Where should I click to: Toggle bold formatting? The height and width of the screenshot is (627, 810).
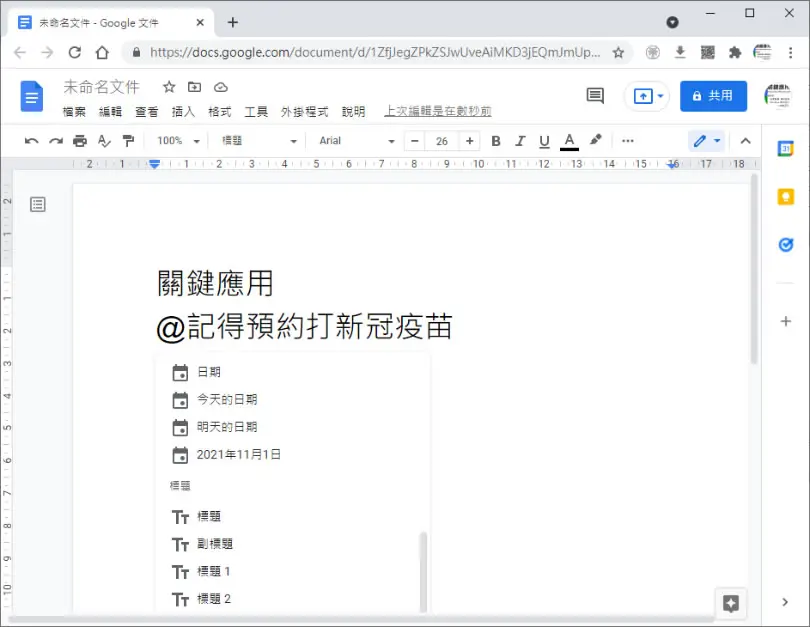[x=496, y=140]
